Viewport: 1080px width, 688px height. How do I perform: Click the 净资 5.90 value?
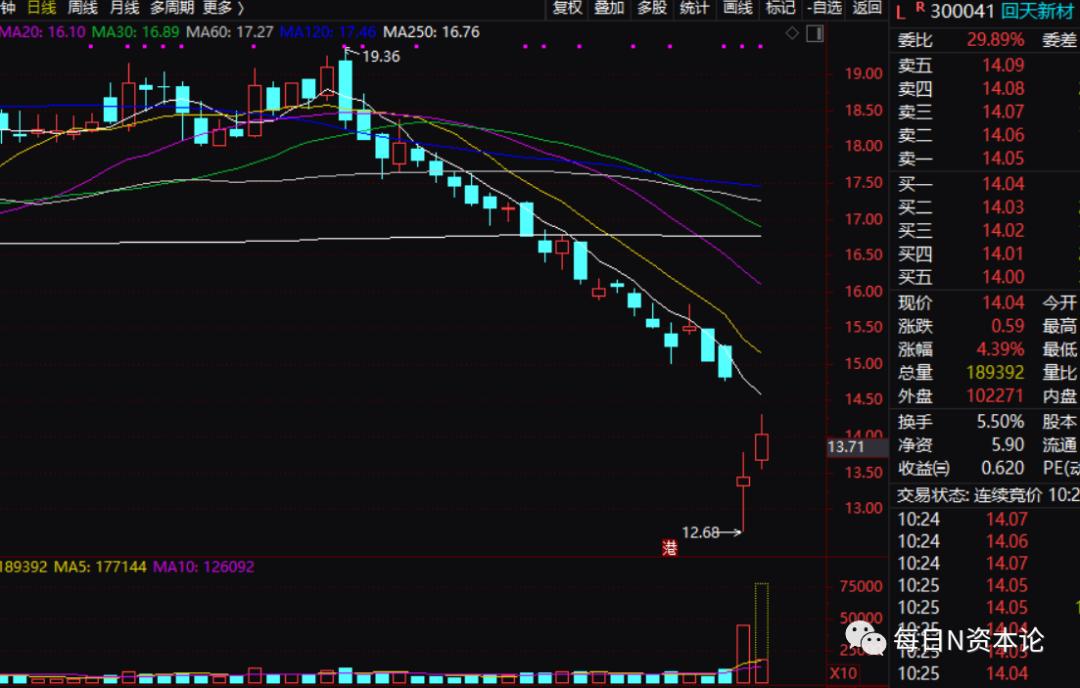(x=1008, y=445)
